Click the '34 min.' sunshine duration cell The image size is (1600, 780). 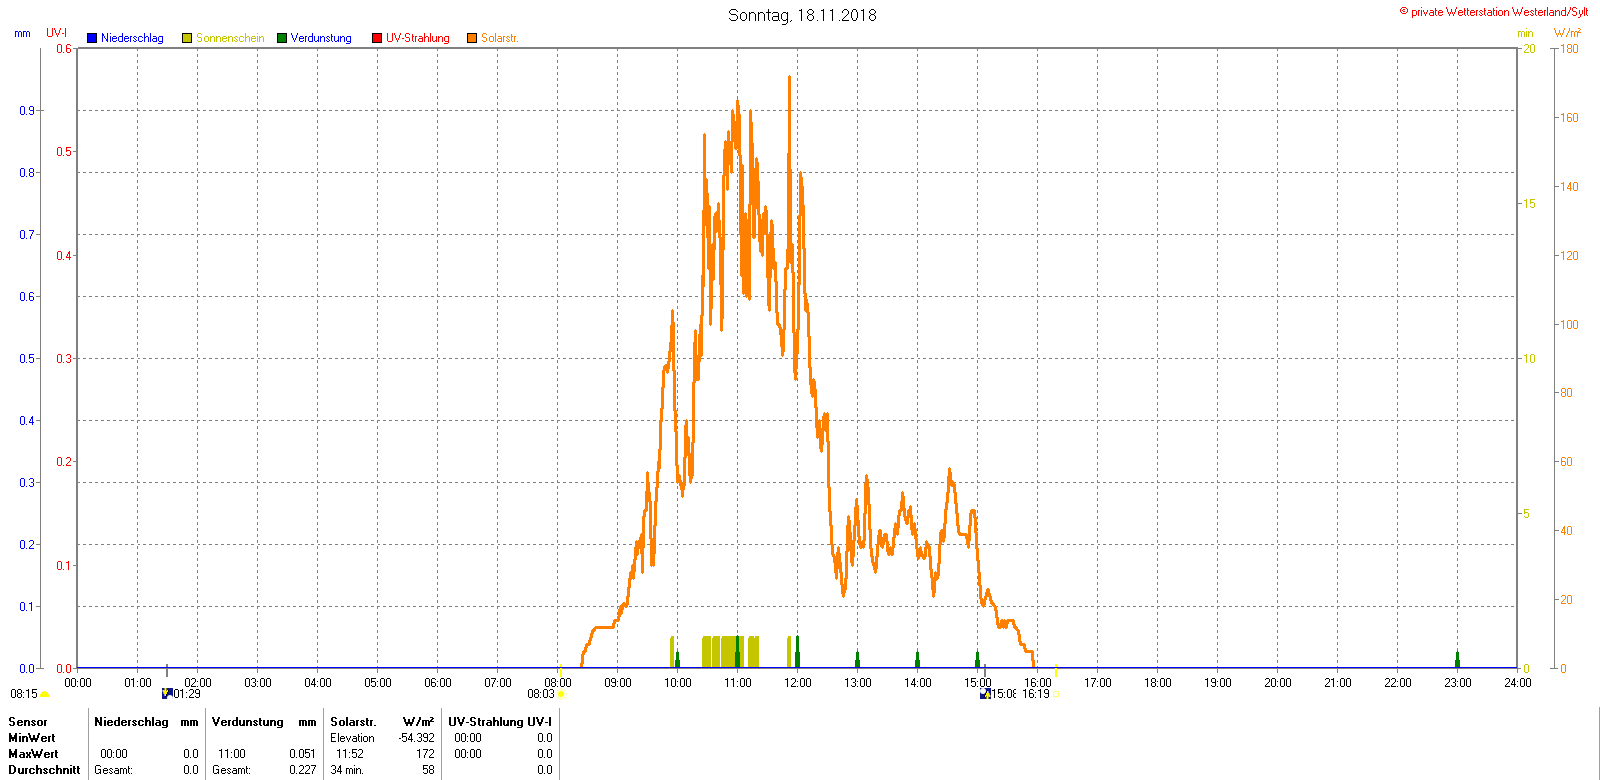coord(347,770)
